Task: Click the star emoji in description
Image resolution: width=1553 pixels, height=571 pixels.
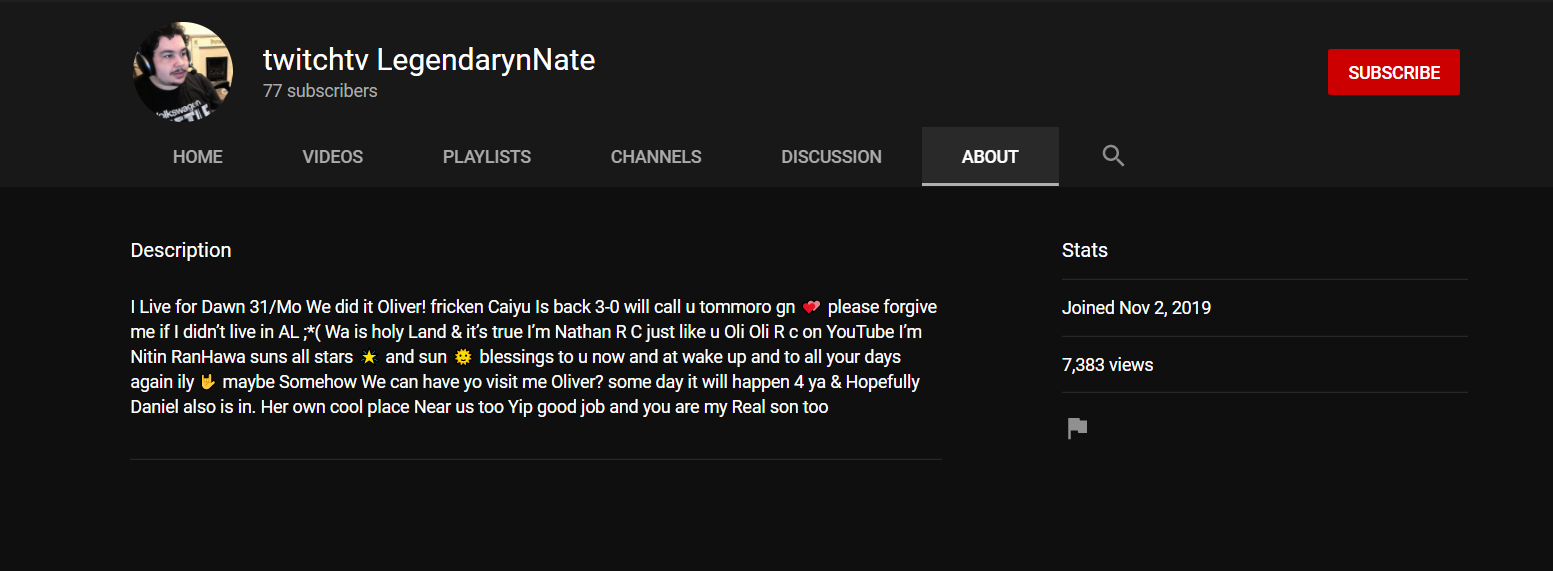Action: click(x=369, y=357)
